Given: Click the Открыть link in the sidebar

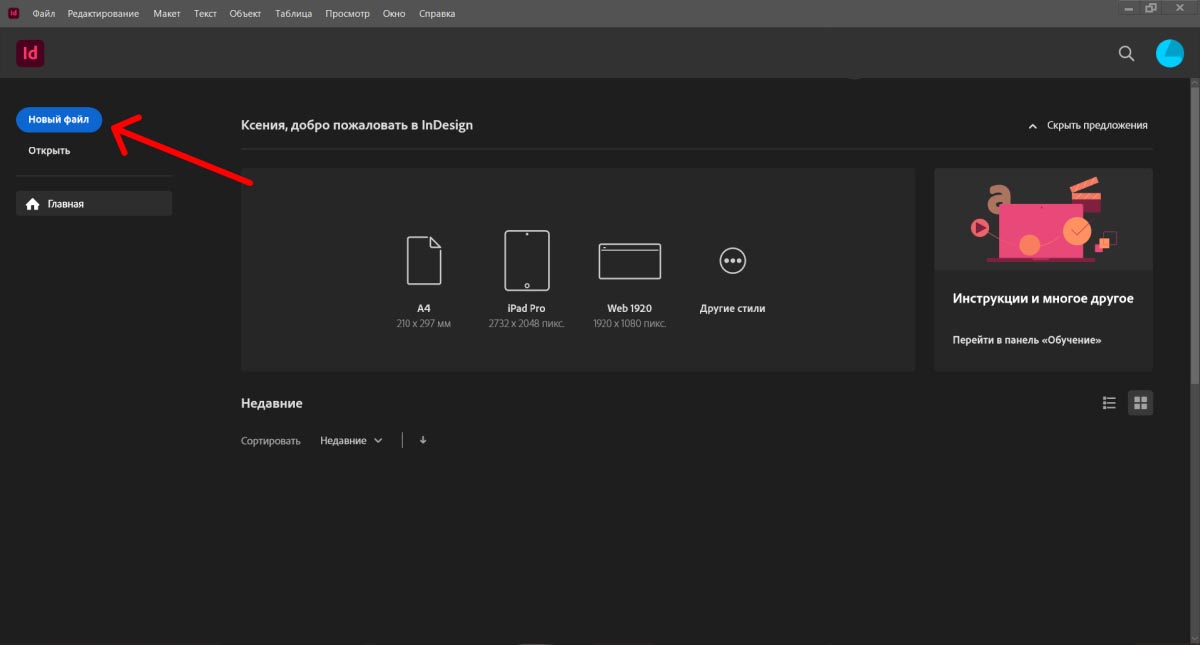Looking at the screenshot, I should click(49, 149).
